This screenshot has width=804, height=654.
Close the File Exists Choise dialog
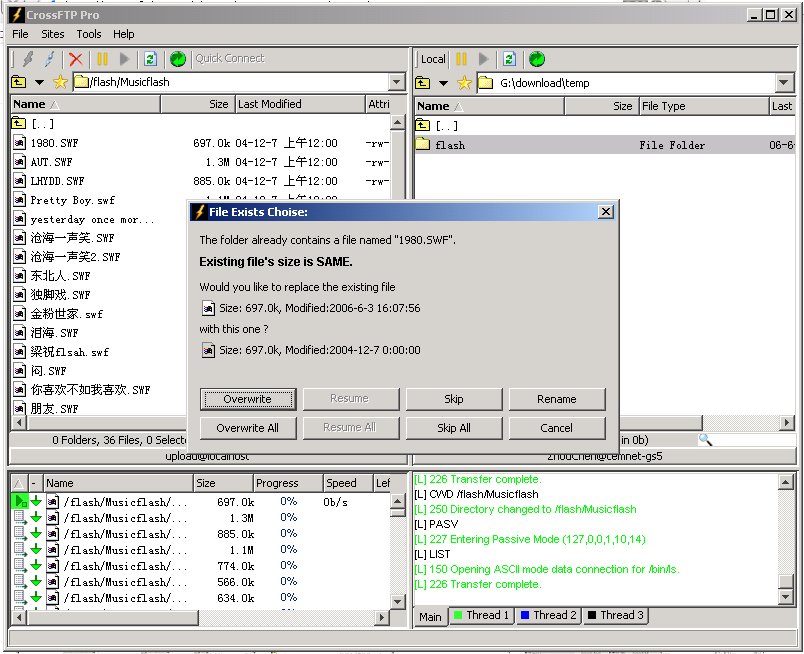[x=606, y=212]
